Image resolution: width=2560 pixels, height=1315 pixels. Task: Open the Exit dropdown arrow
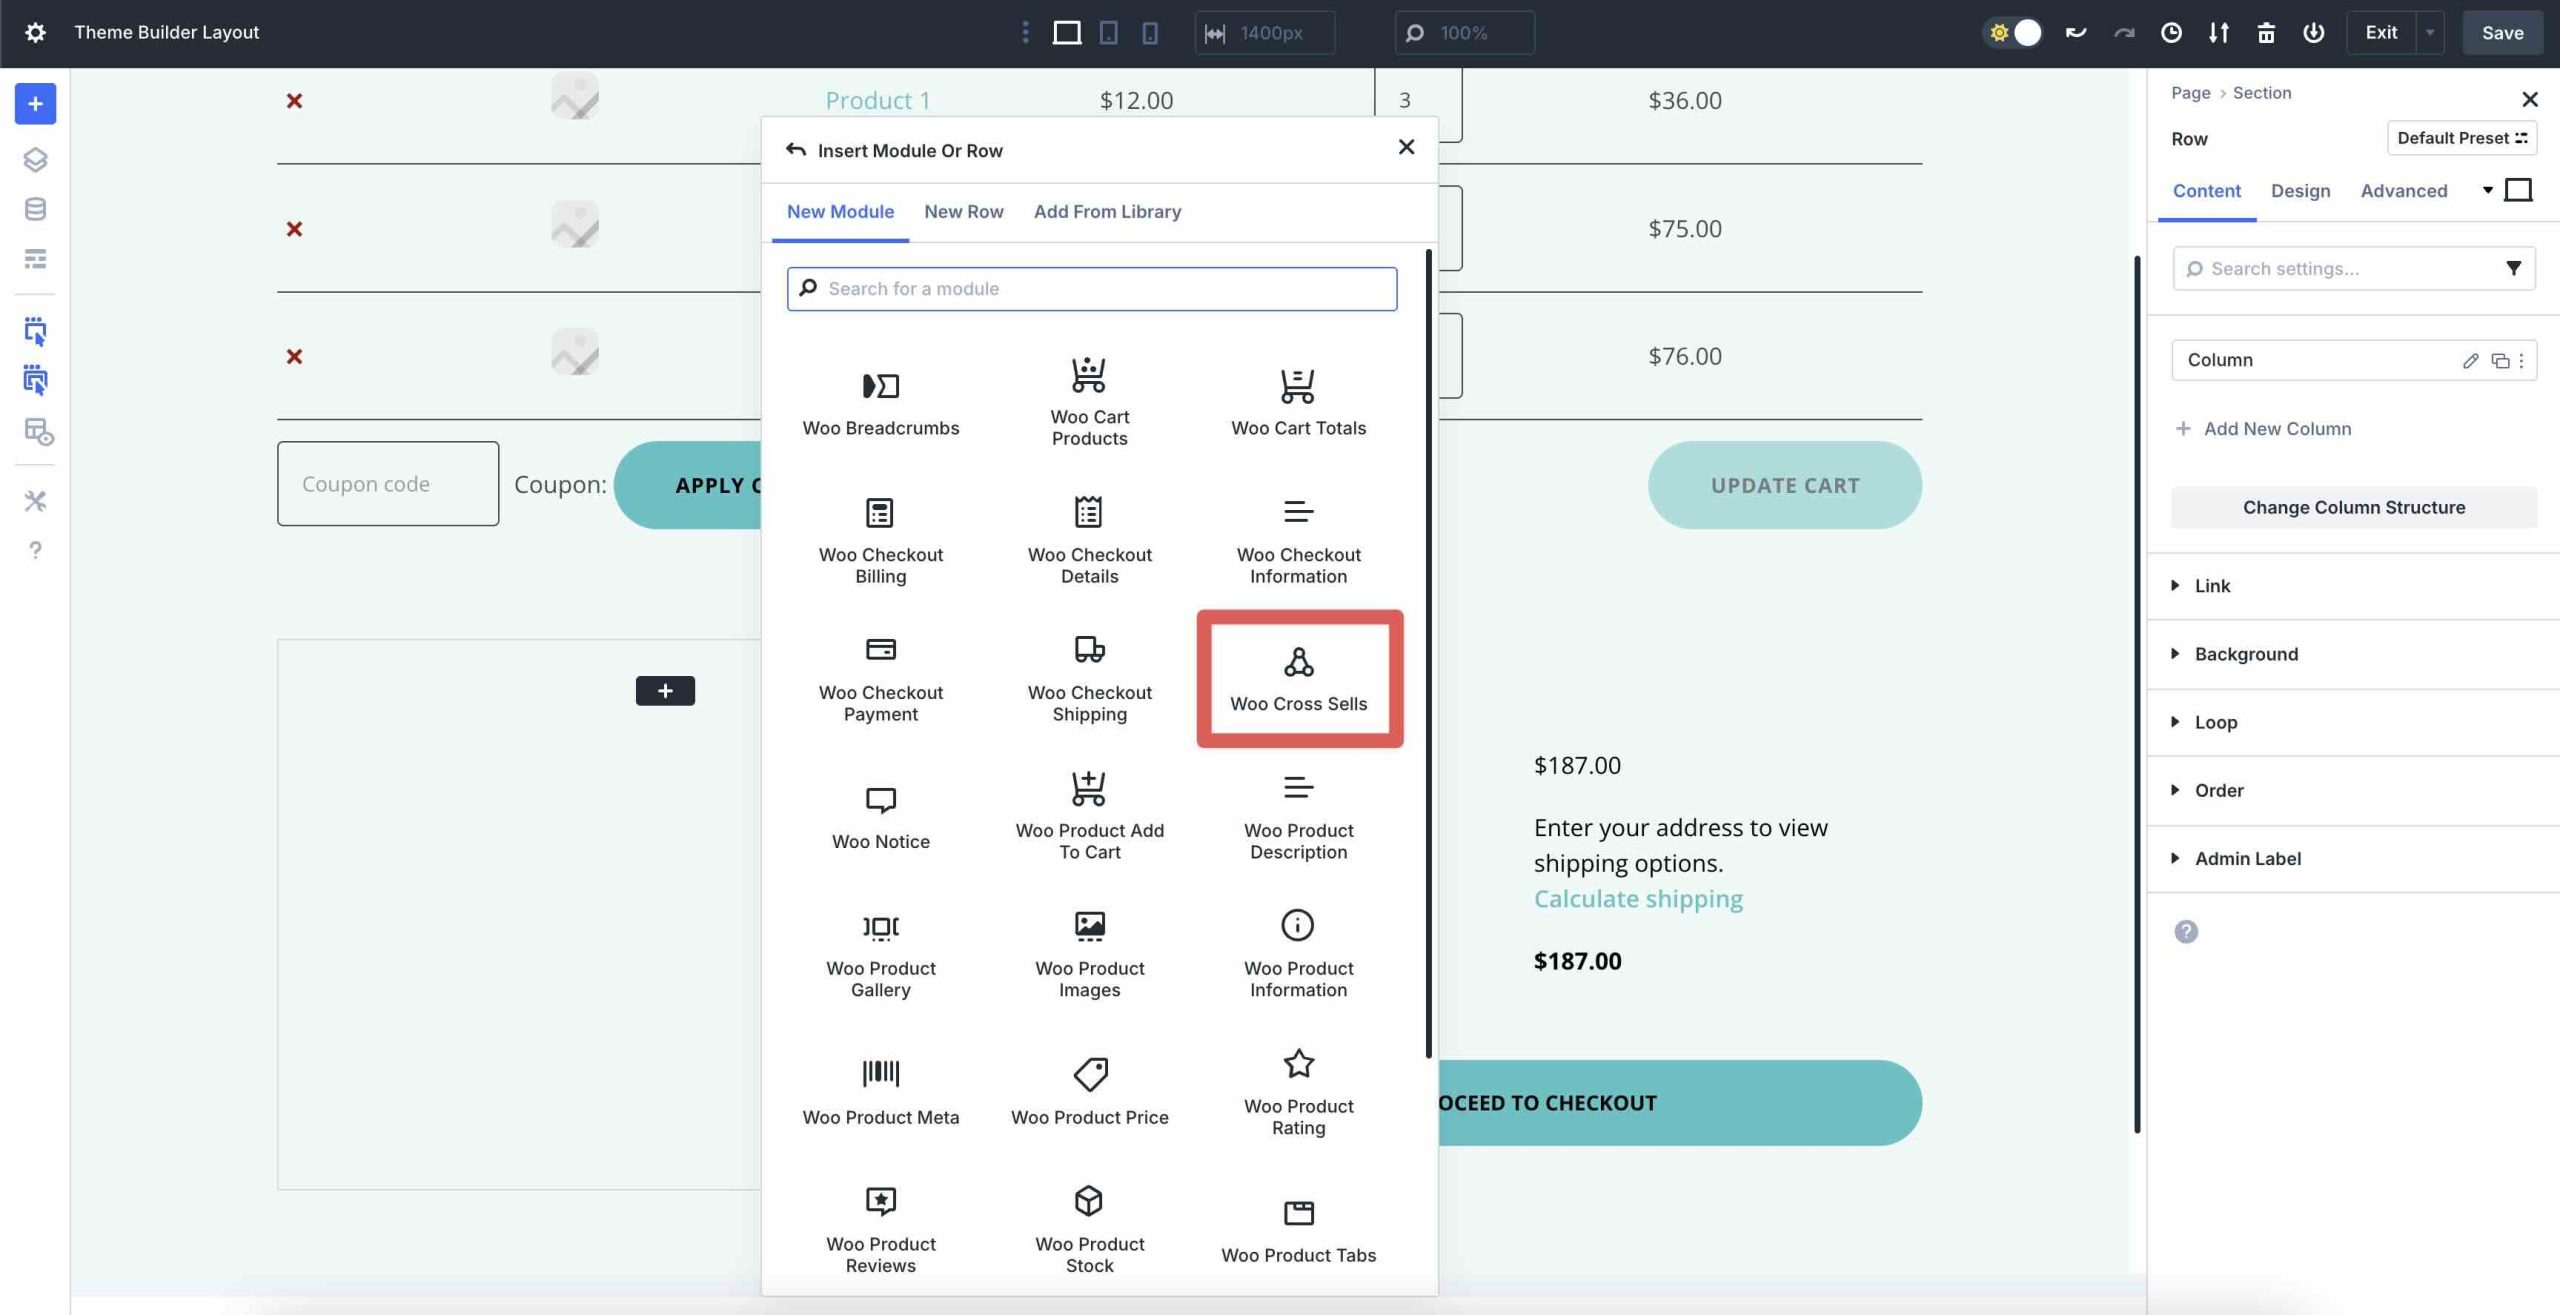2430,32
